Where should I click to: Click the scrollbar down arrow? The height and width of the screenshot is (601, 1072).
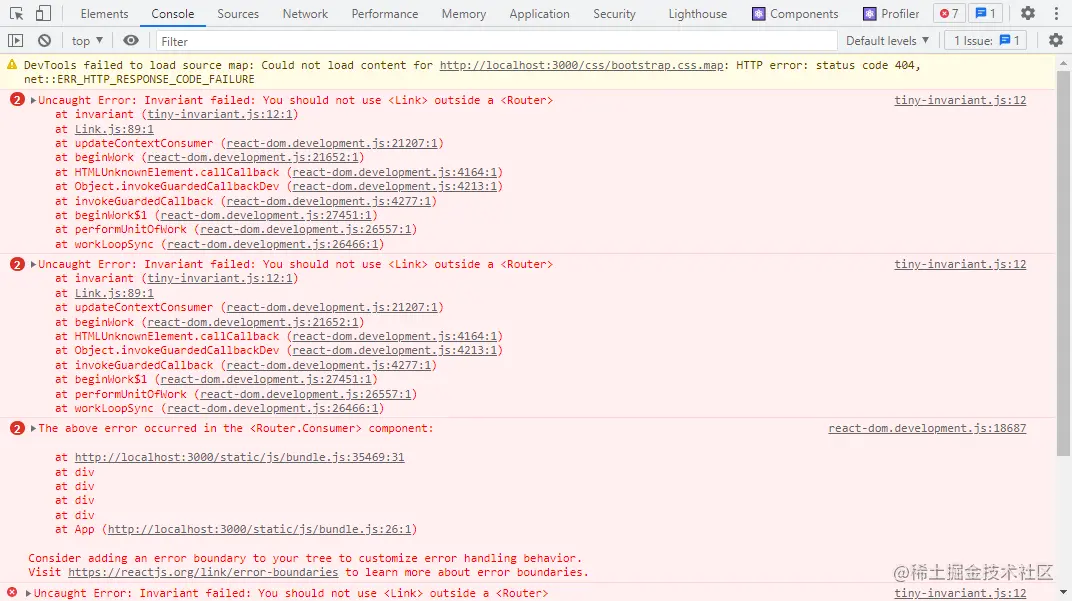[1063, 592]
